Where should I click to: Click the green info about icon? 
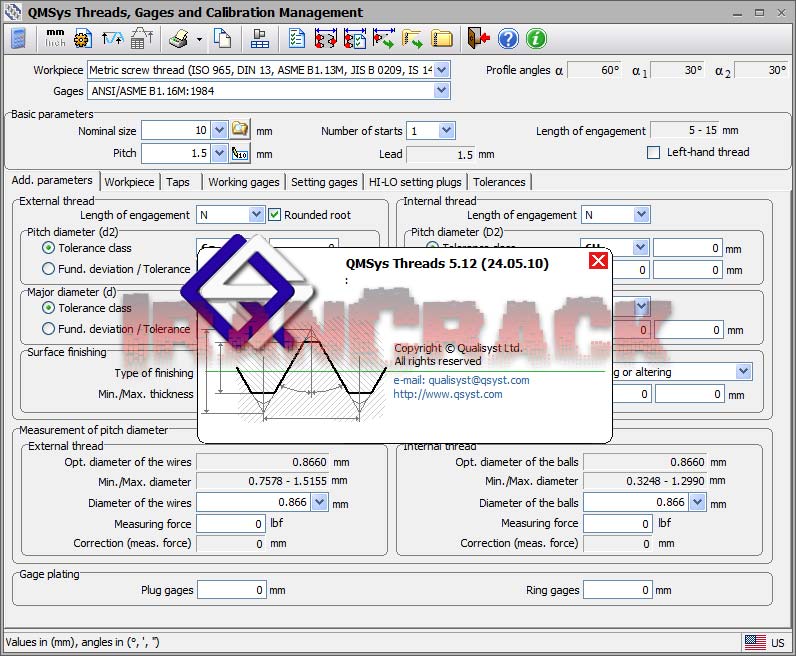536,39
